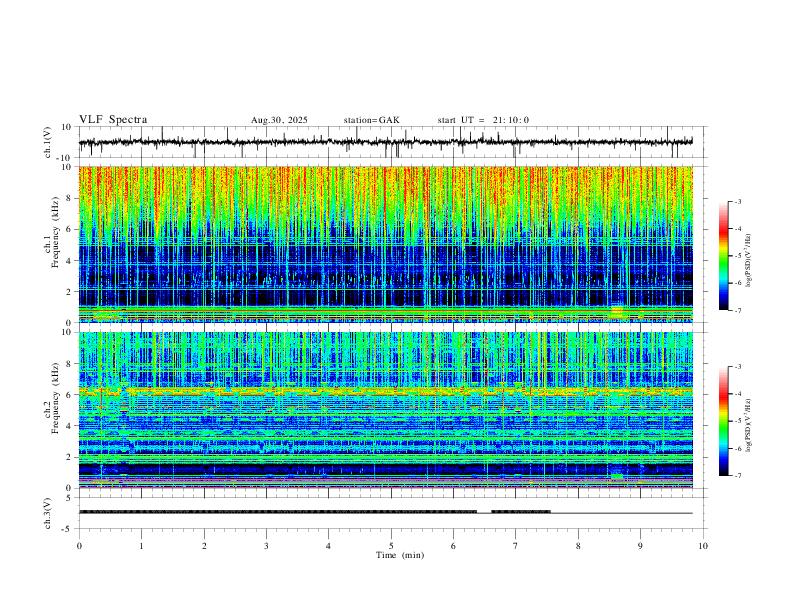Image resolution: width=792 pixels, height=612 pixels.
Task: Click the "-7" label on lower colorbar
Action: (737, 475)
